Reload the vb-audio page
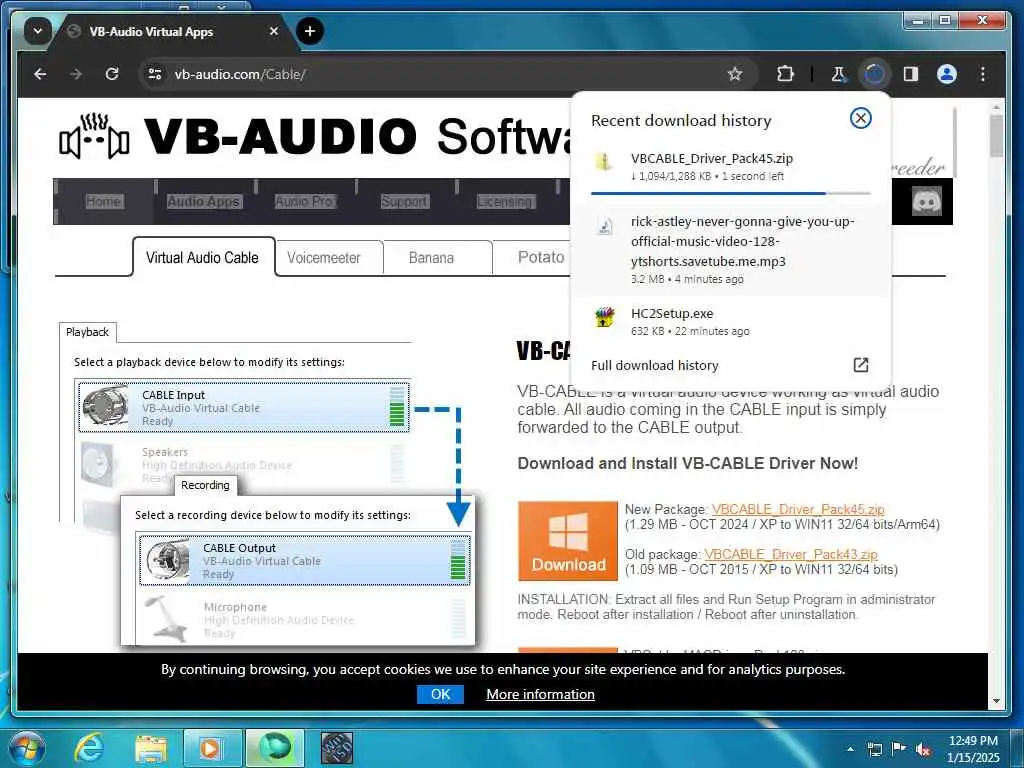 point(112,74)
